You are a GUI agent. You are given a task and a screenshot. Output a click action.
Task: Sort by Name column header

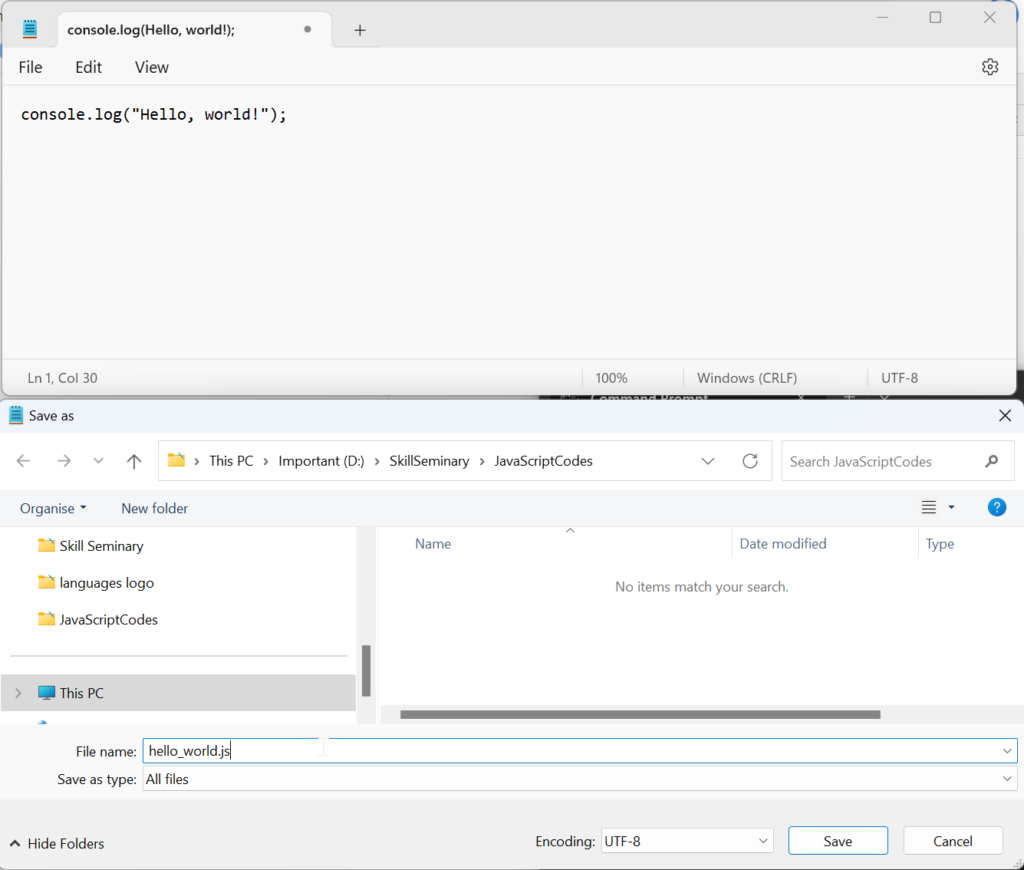pyautogui.click(x=433, y=543)
